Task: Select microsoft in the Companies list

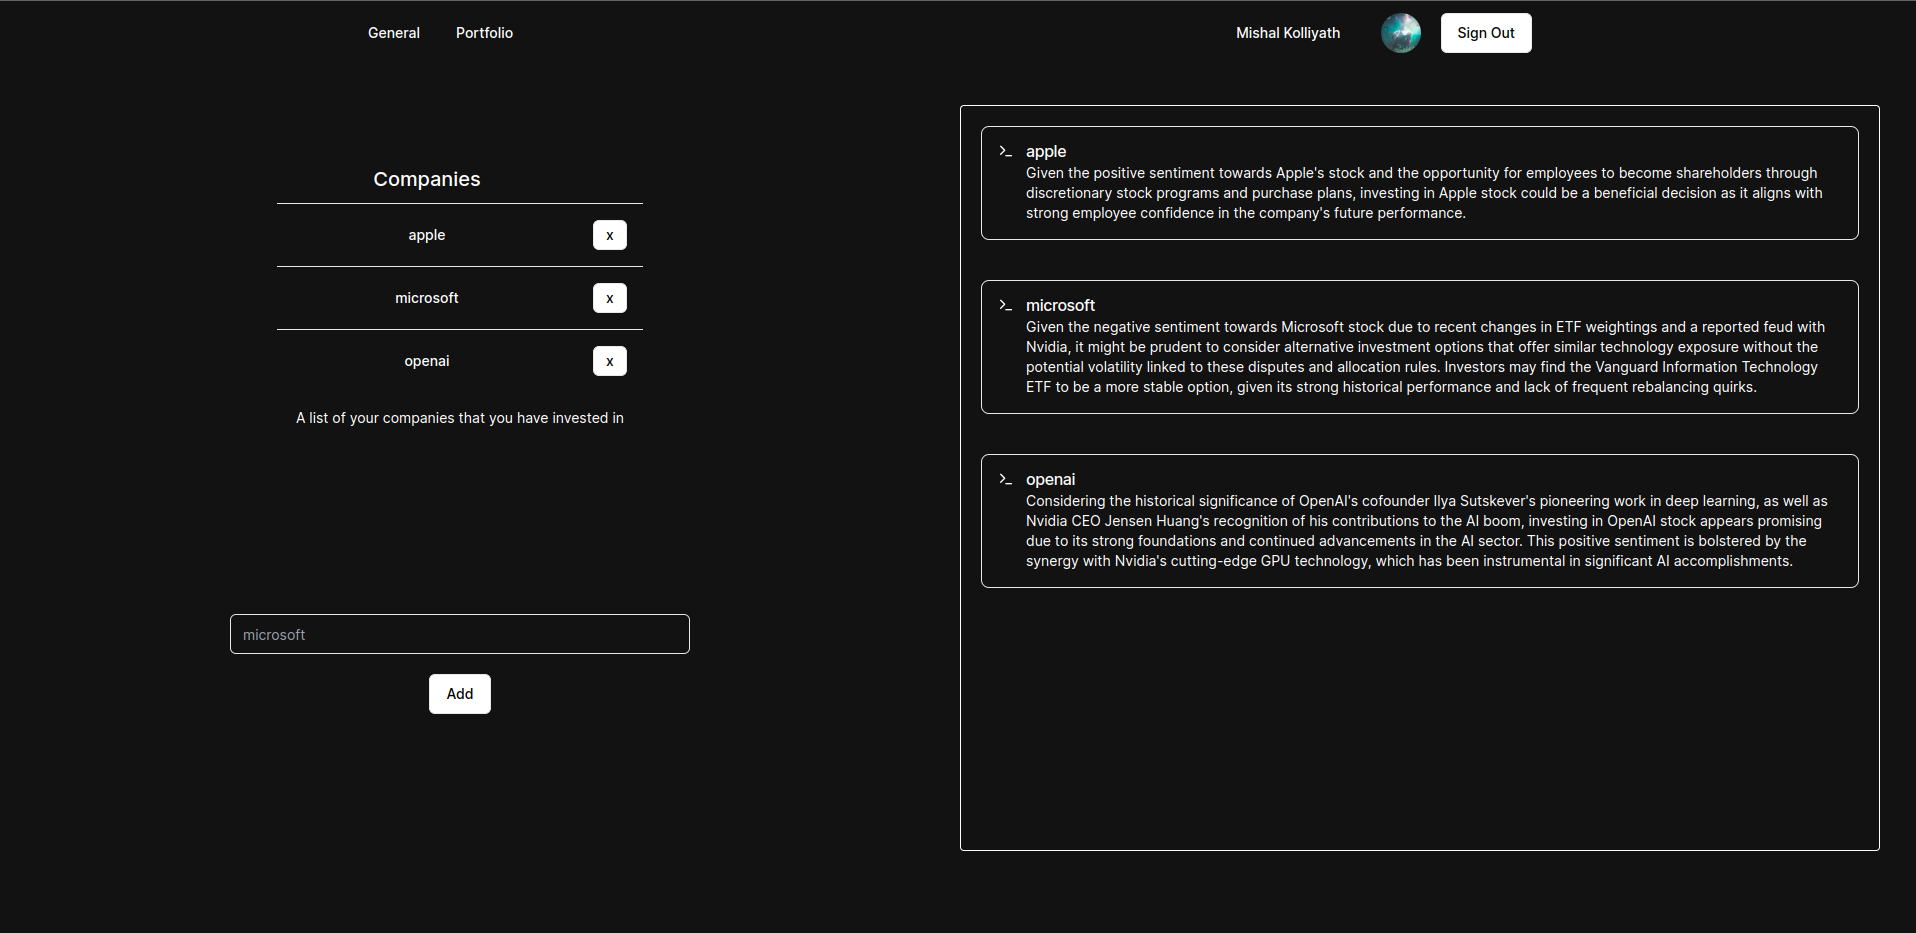Action: pyautogui.click(x=427, y=298)
